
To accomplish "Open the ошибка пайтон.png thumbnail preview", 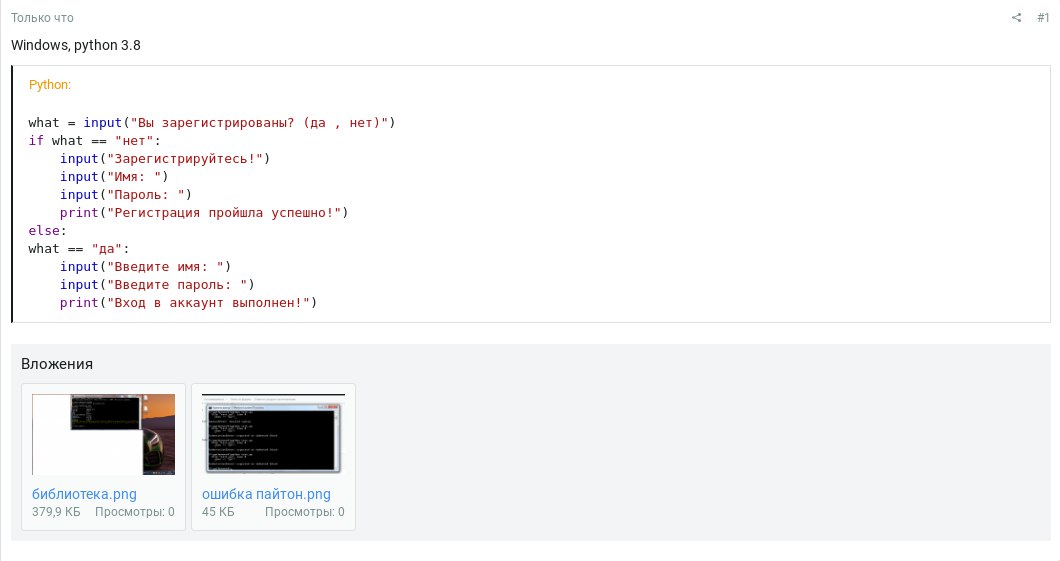I will [273, 434].
